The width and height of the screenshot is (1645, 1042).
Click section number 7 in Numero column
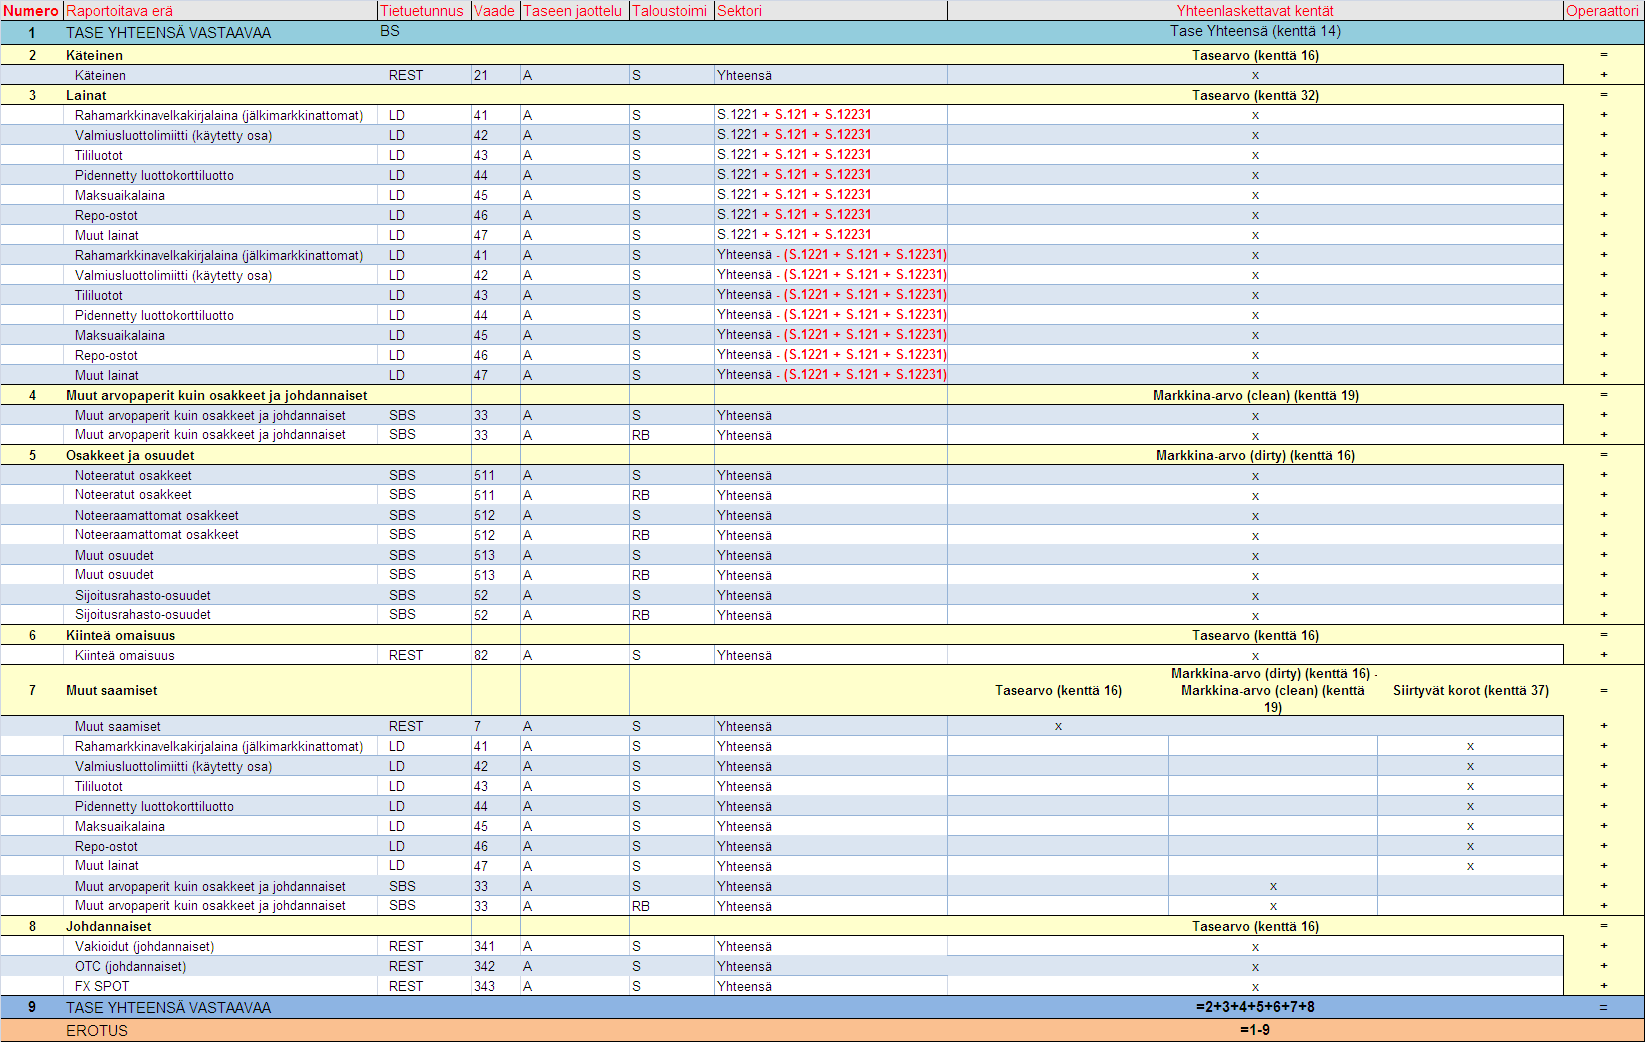32,690
